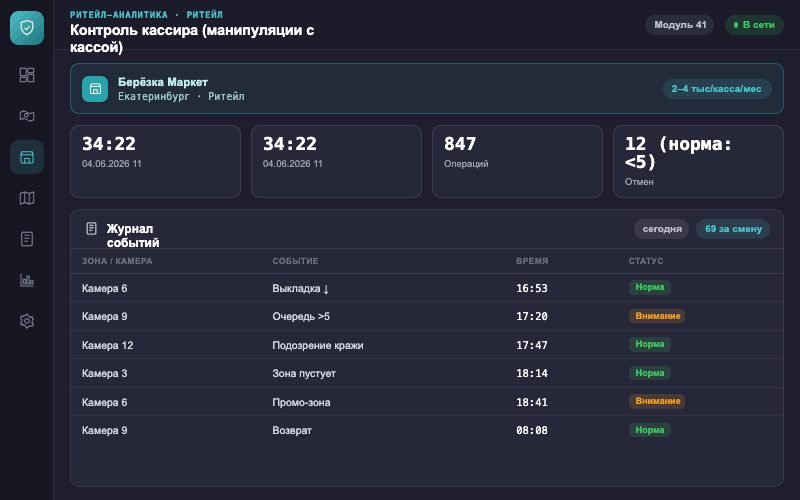Image resolution: width=800 pixels, height=500 pixels.
Task: Select the сегодня filter chip
Action: (x=662, y=229)
